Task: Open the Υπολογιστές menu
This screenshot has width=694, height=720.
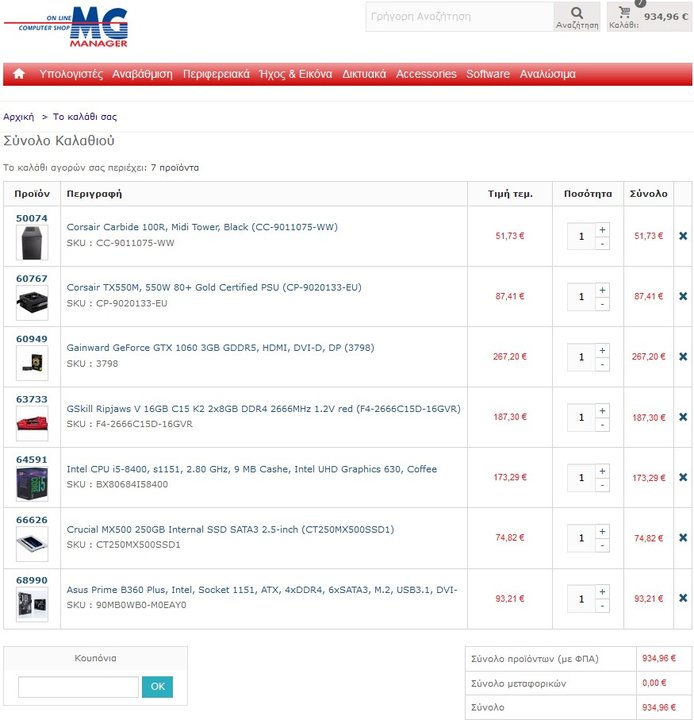Action: 71,74
